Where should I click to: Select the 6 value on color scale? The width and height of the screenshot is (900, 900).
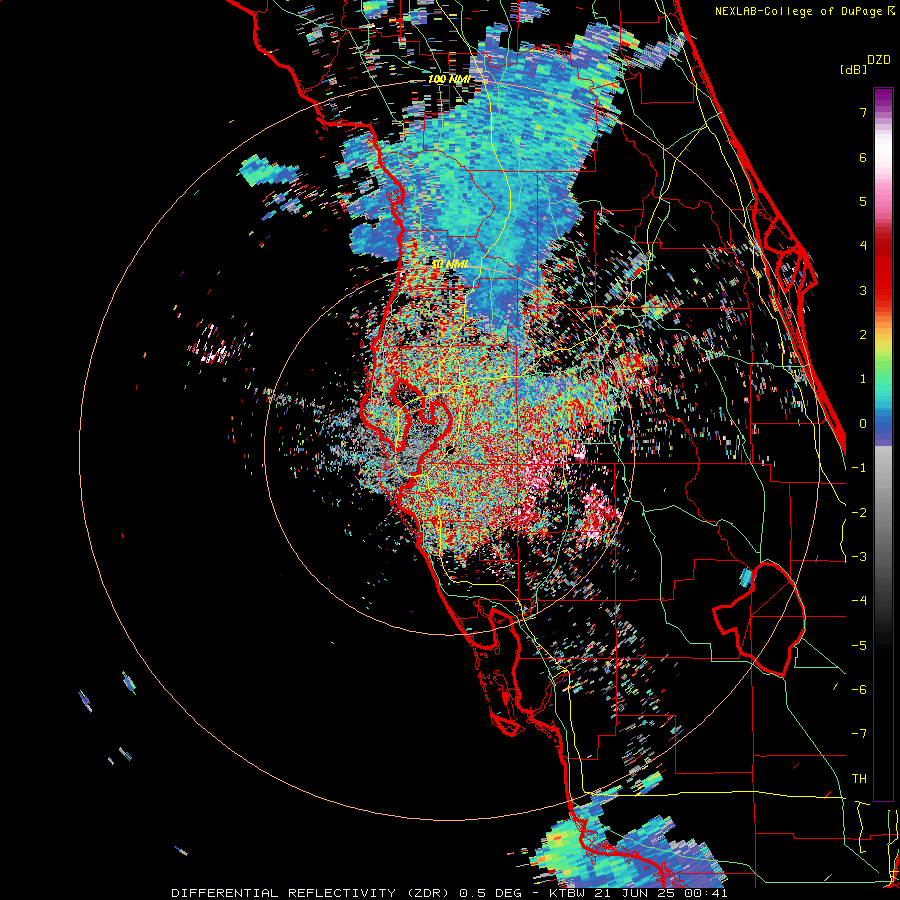(x=863, y=157)
